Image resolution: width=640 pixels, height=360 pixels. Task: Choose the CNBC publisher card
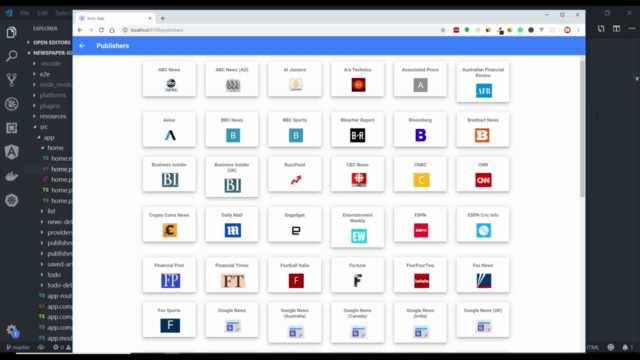coord(420,174)
